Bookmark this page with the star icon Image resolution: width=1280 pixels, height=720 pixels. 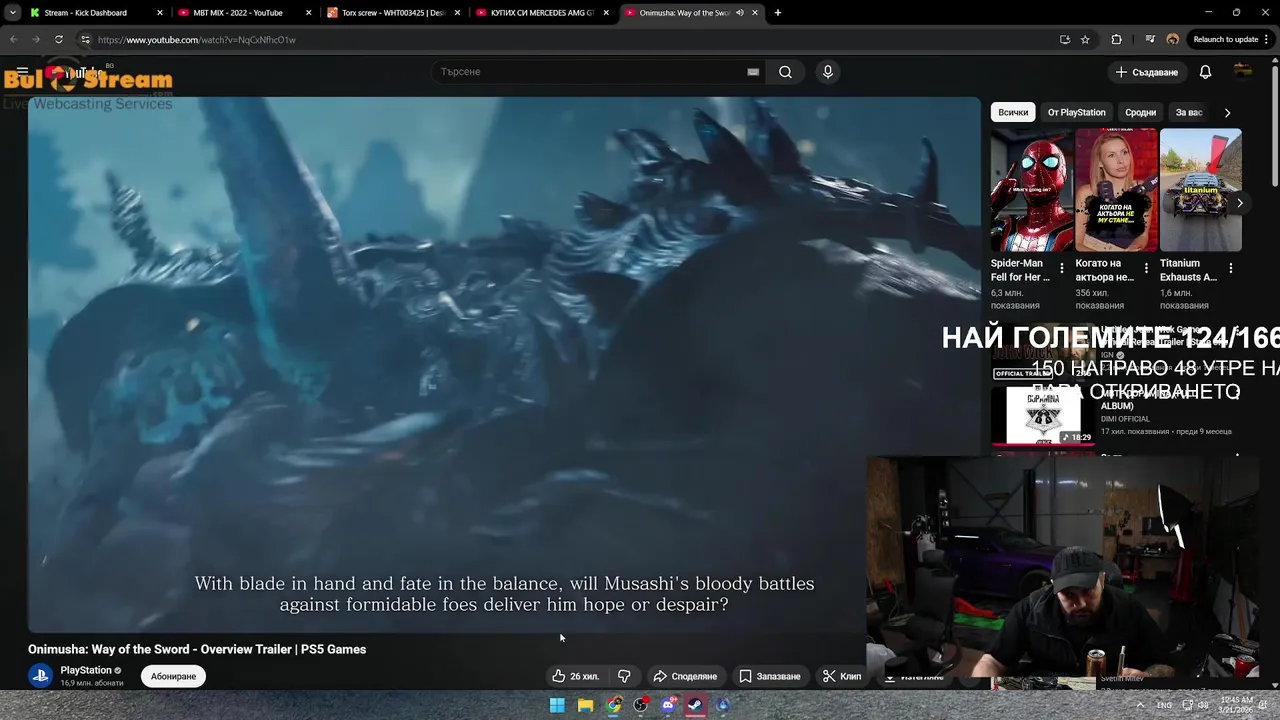point(1085,40)
